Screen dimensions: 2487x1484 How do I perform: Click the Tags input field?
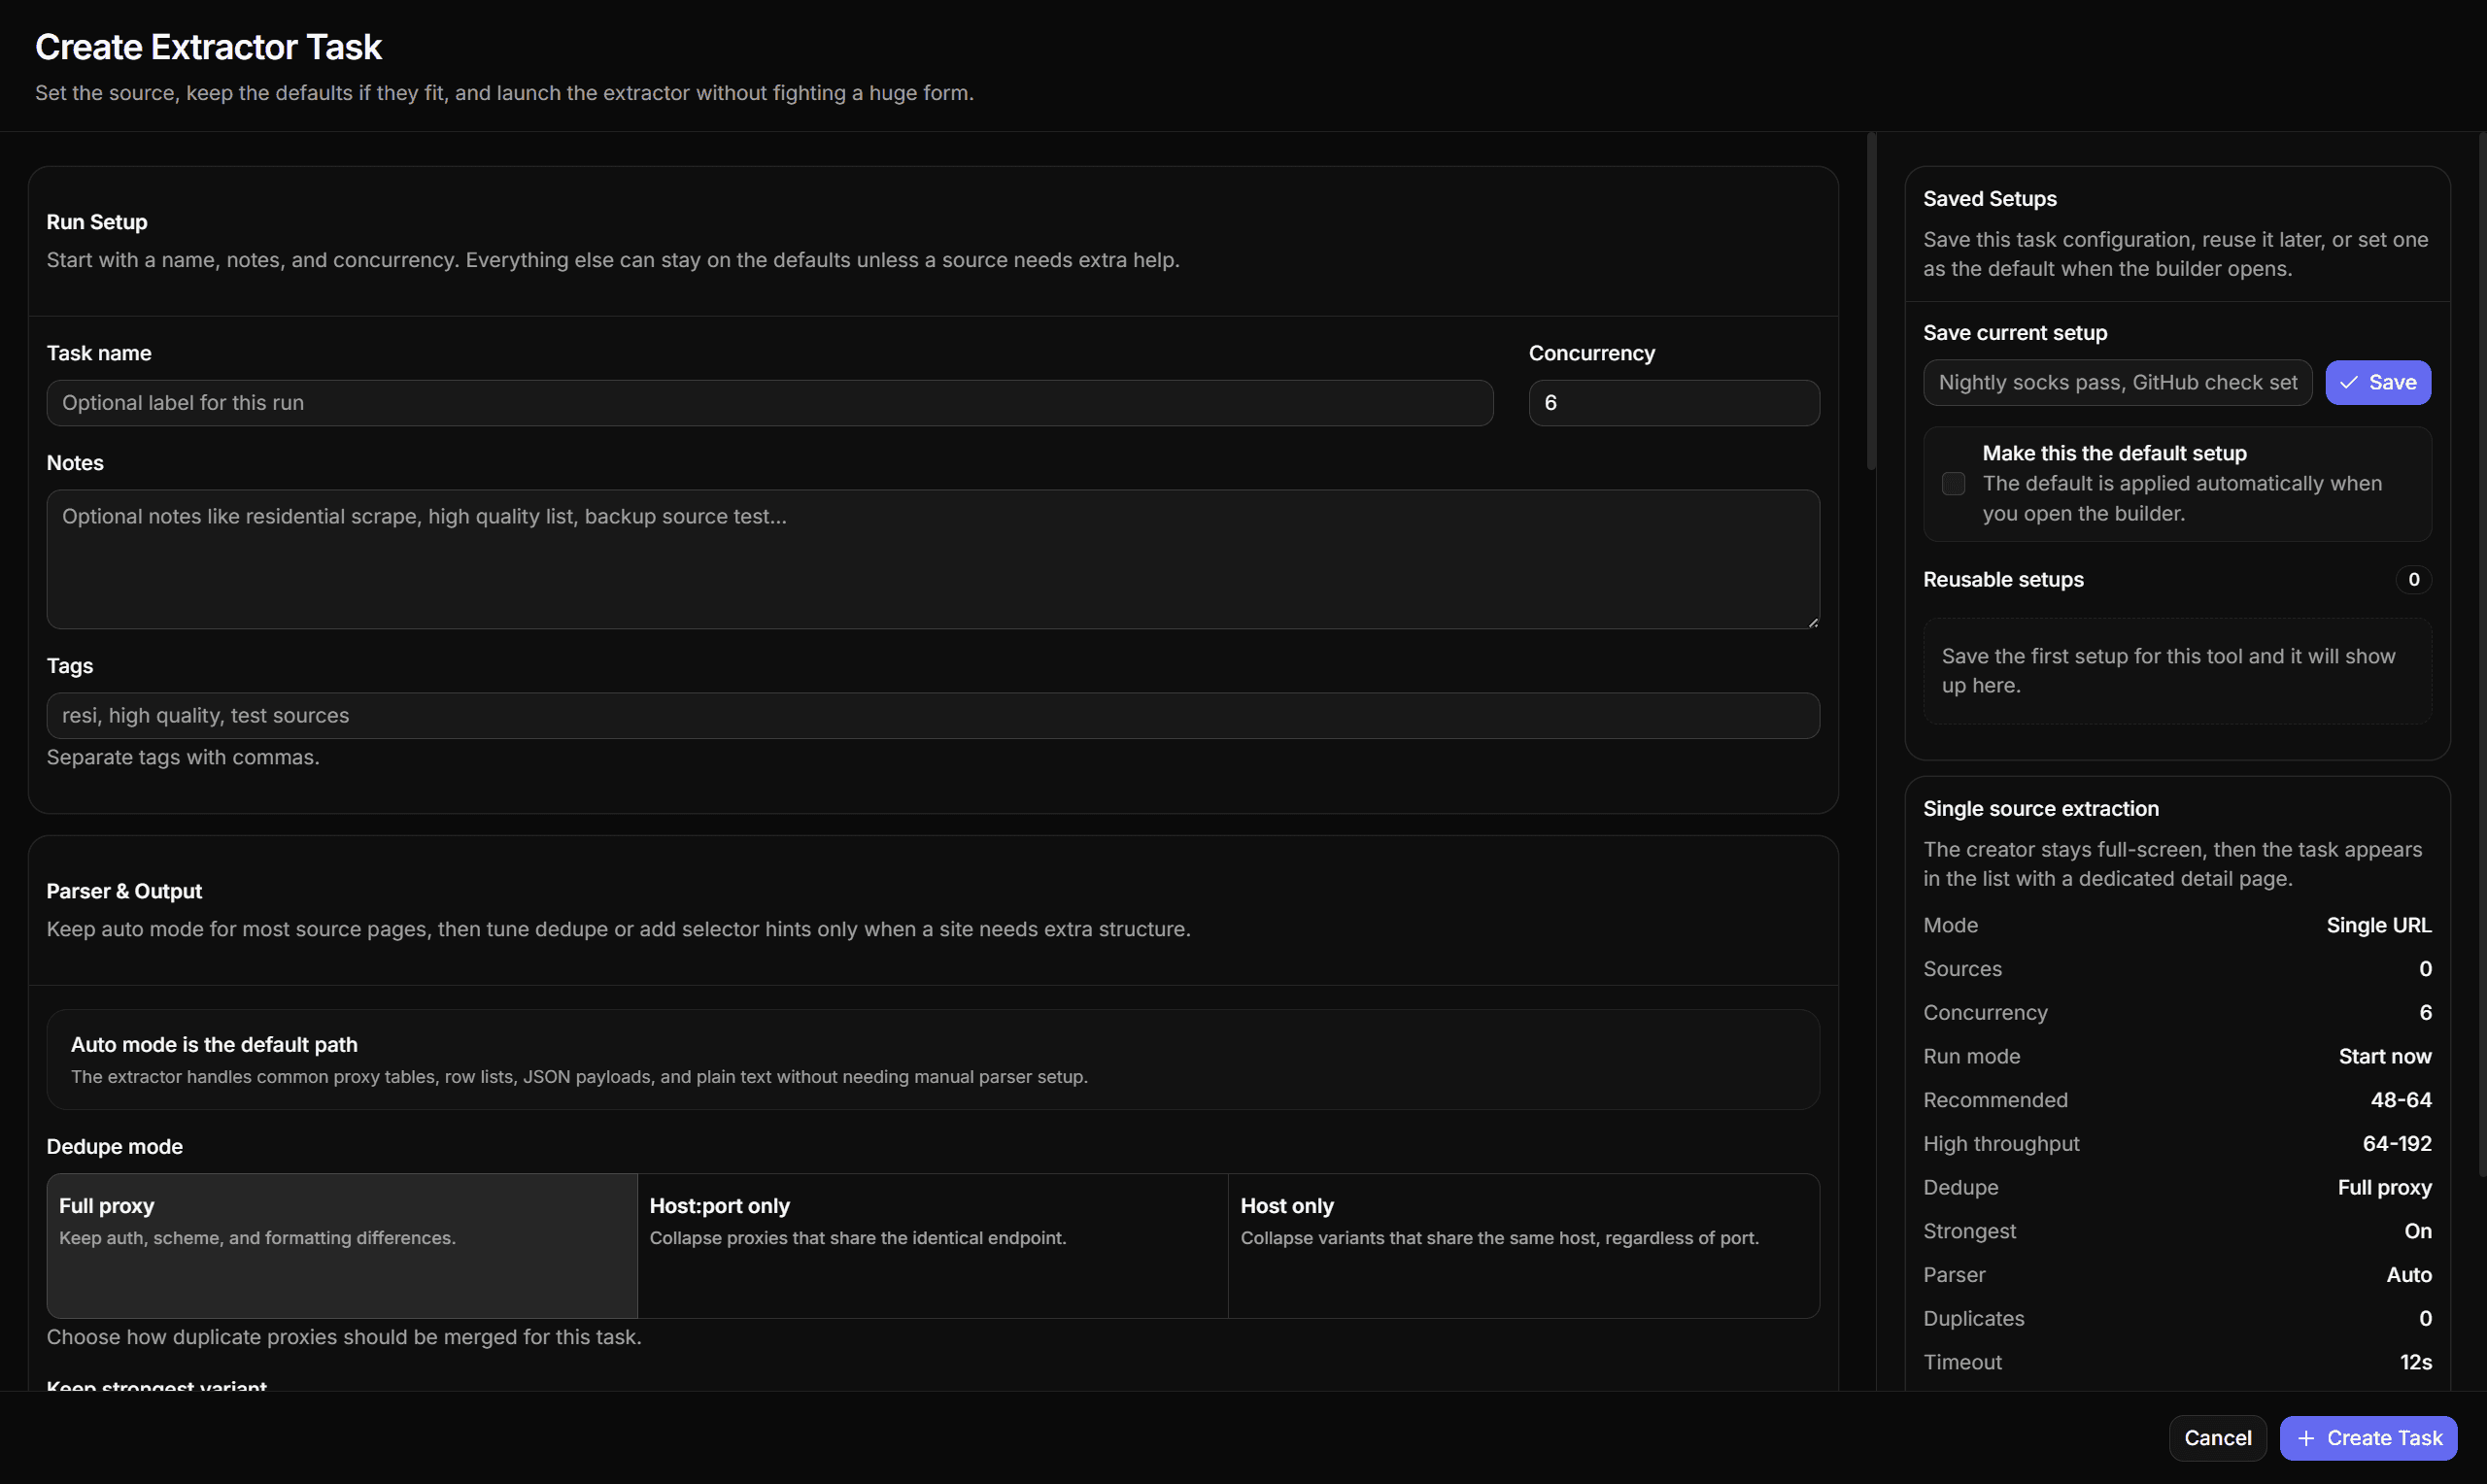pyautogui.click(x=932, y=714)
